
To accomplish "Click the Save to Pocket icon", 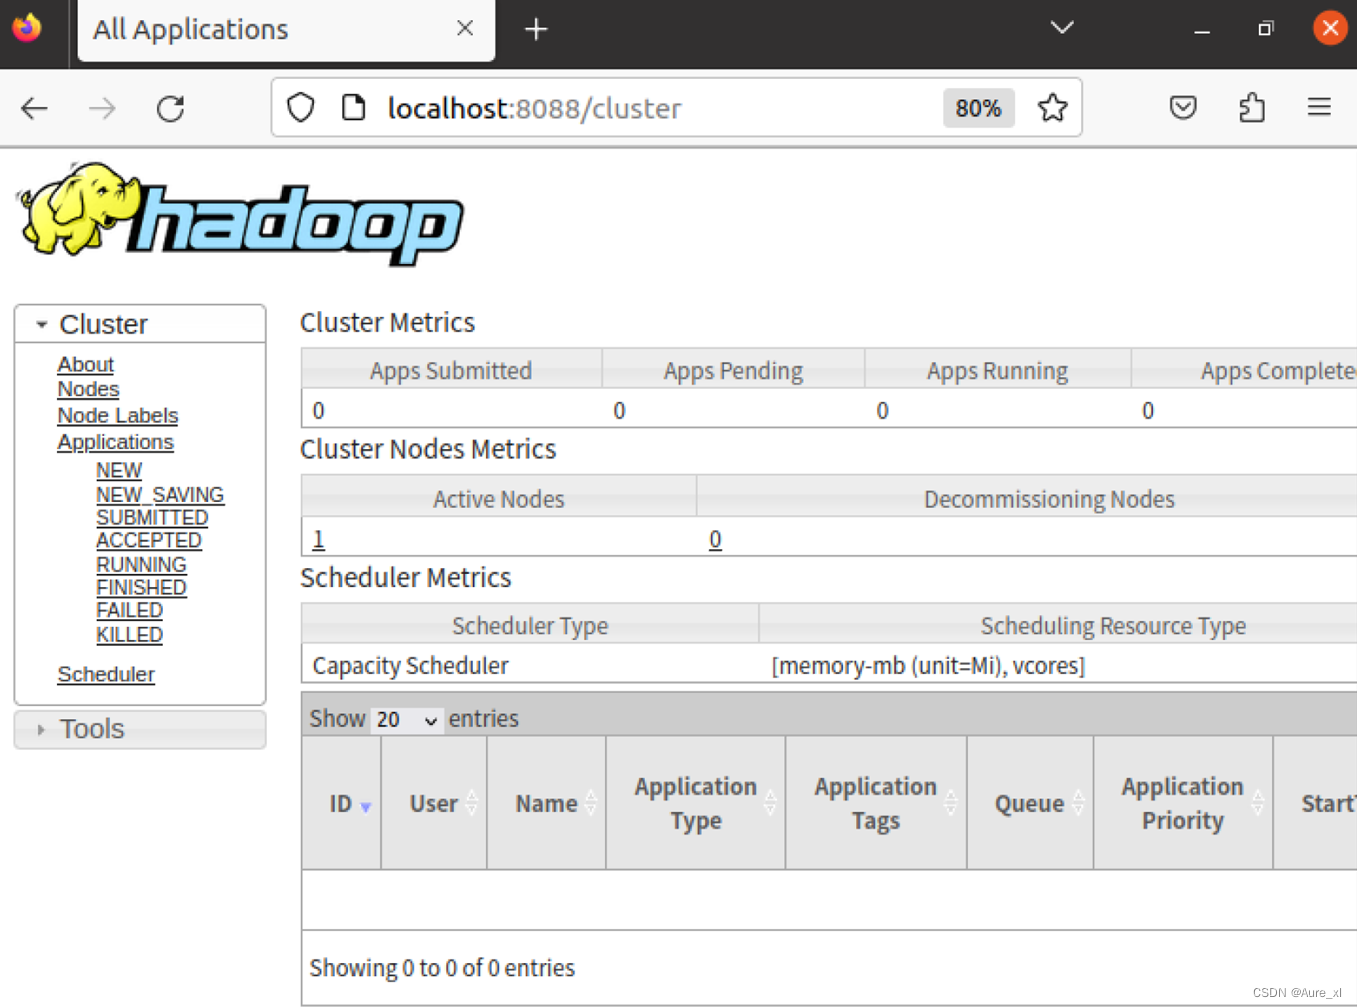I will 1183,107.
